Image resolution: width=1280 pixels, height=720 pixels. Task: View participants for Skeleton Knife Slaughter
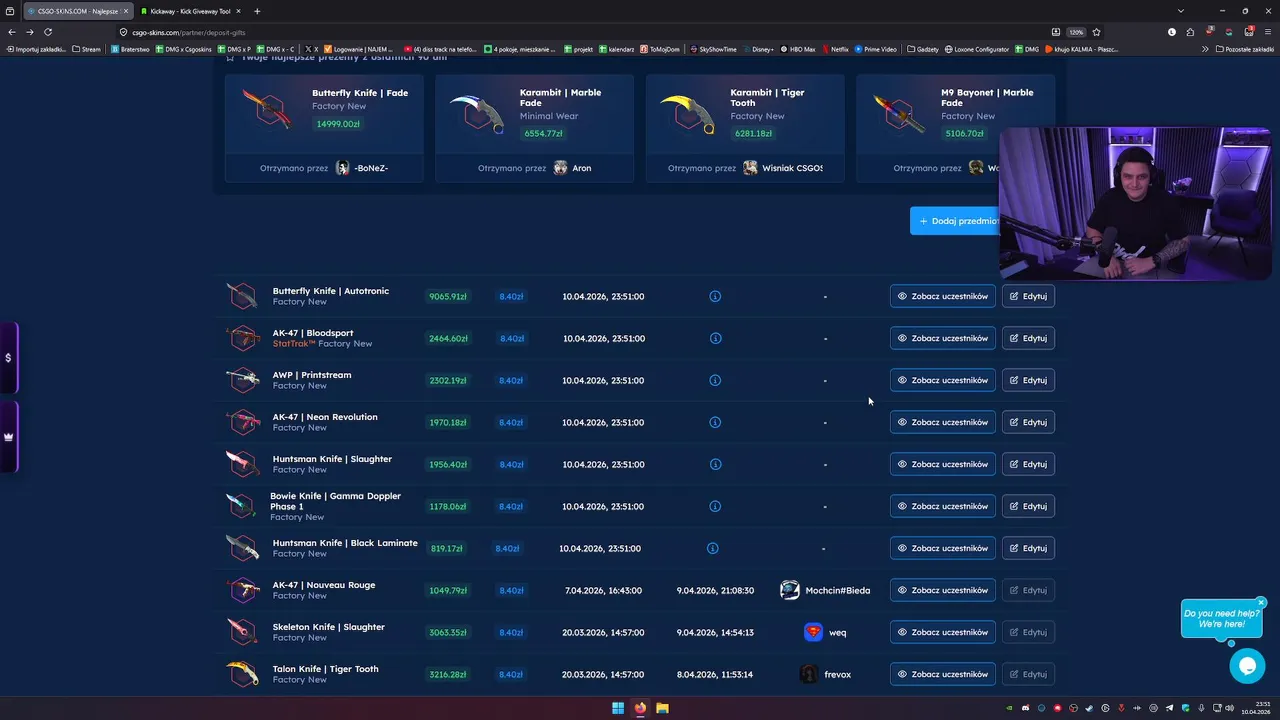pos(942,632)
